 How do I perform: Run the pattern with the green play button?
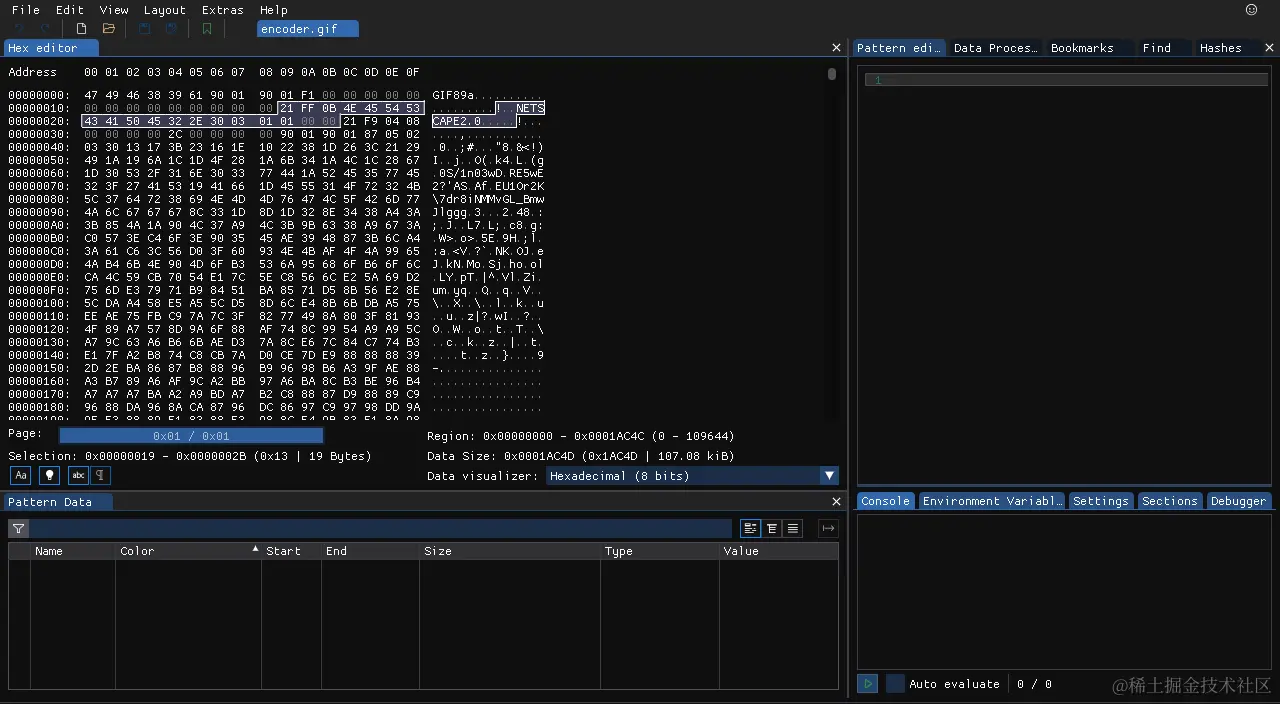pos(867,684)
